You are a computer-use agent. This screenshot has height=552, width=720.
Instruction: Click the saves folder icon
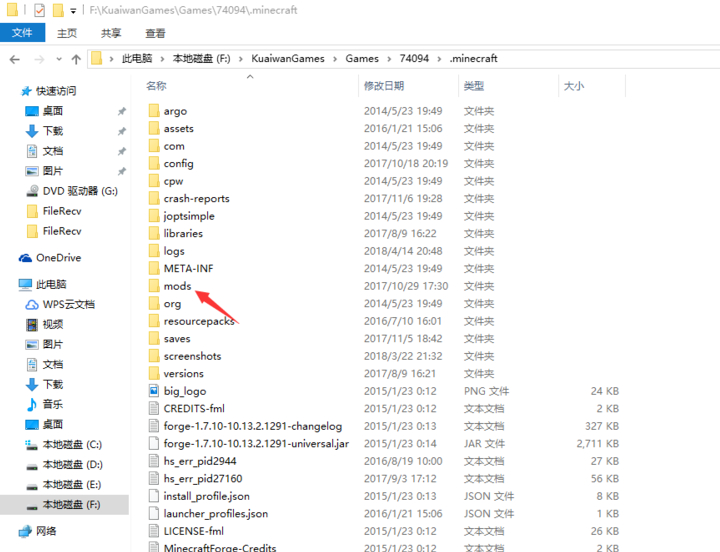point(154,338)
